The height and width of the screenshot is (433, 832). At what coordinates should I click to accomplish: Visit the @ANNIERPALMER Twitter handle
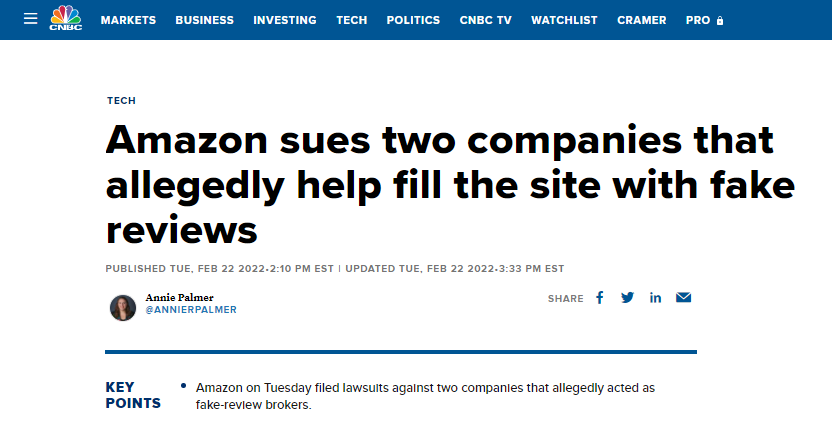191,310
